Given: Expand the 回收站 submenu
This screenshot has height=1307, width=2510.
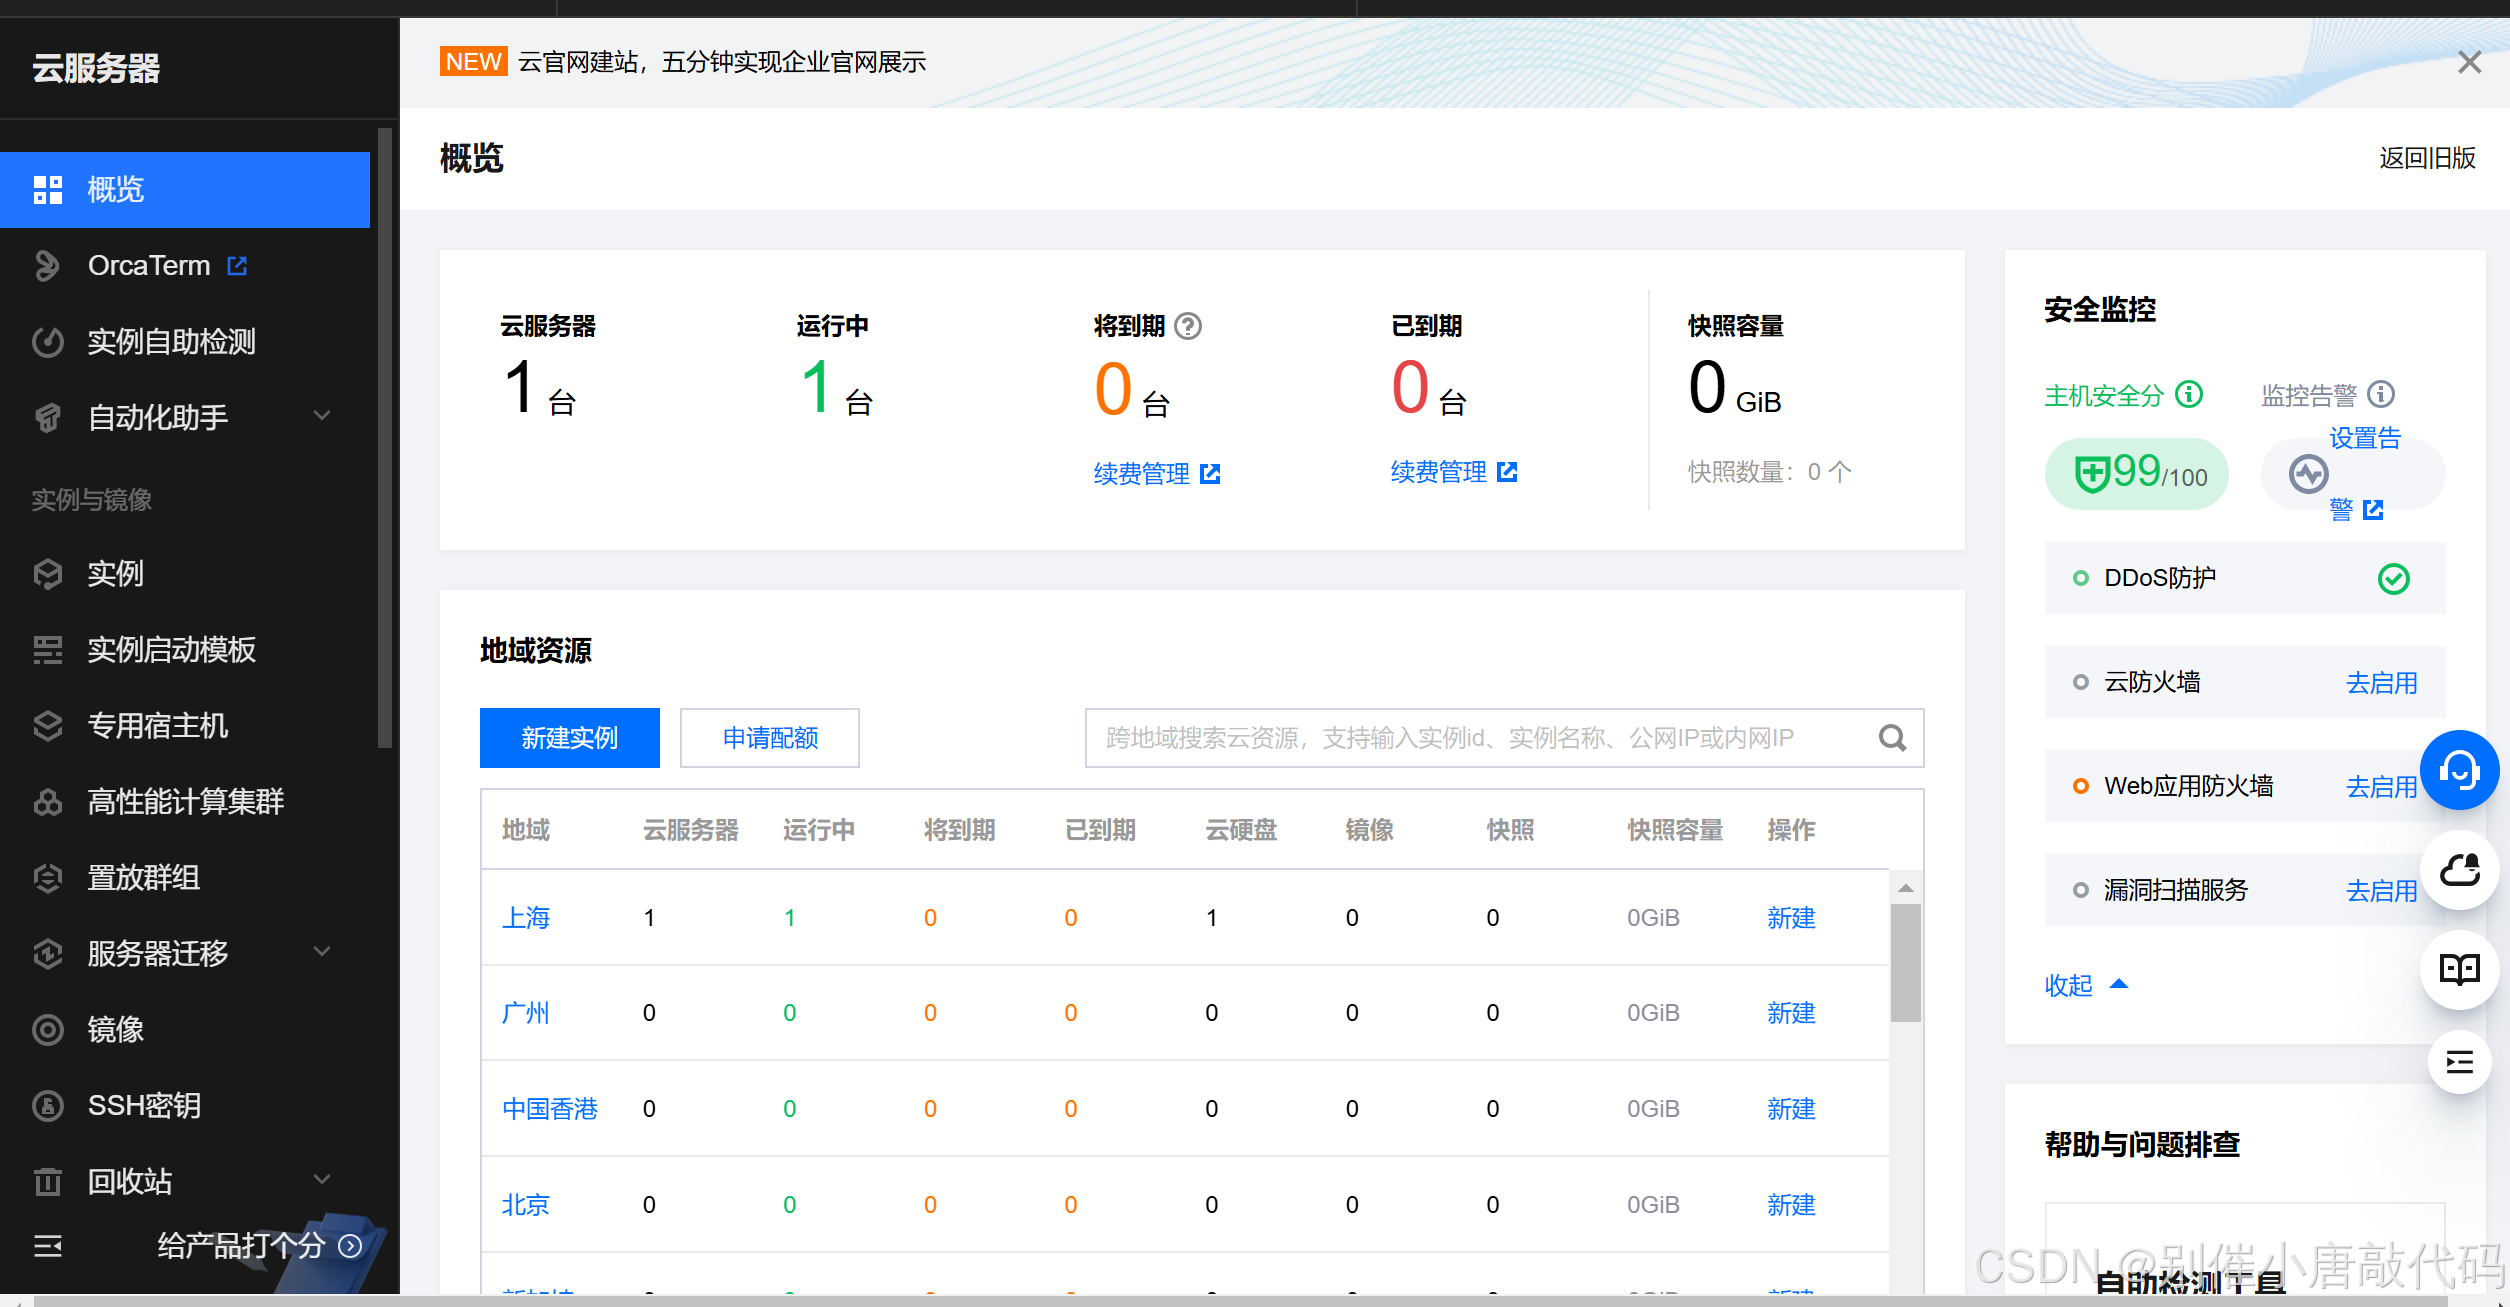Looking at the screenshot, I should pos(322,1180).
